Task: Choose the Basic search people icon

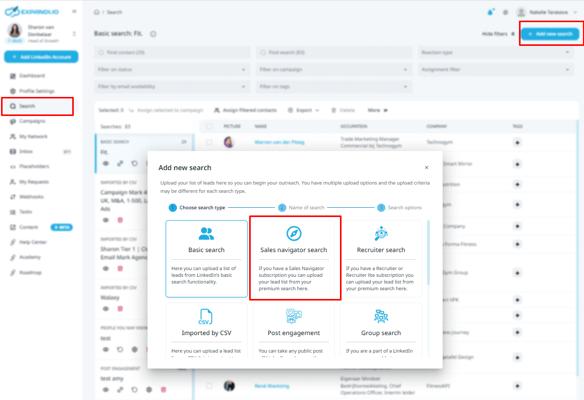Action: point(206,234)
